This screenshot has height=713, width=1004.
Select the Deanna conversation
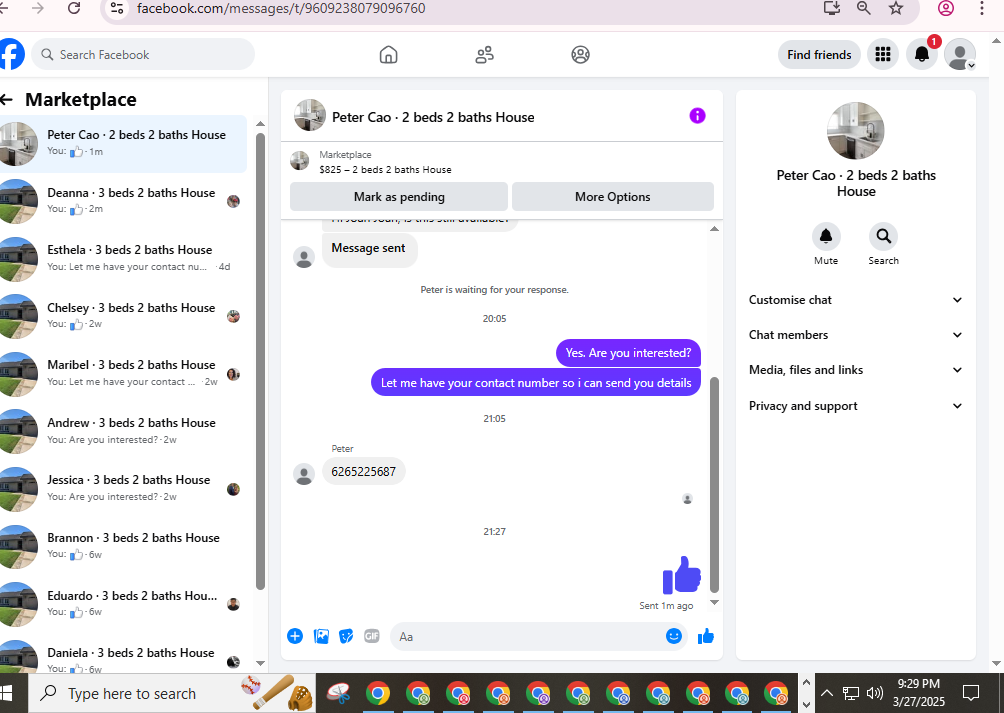[123, 201]
